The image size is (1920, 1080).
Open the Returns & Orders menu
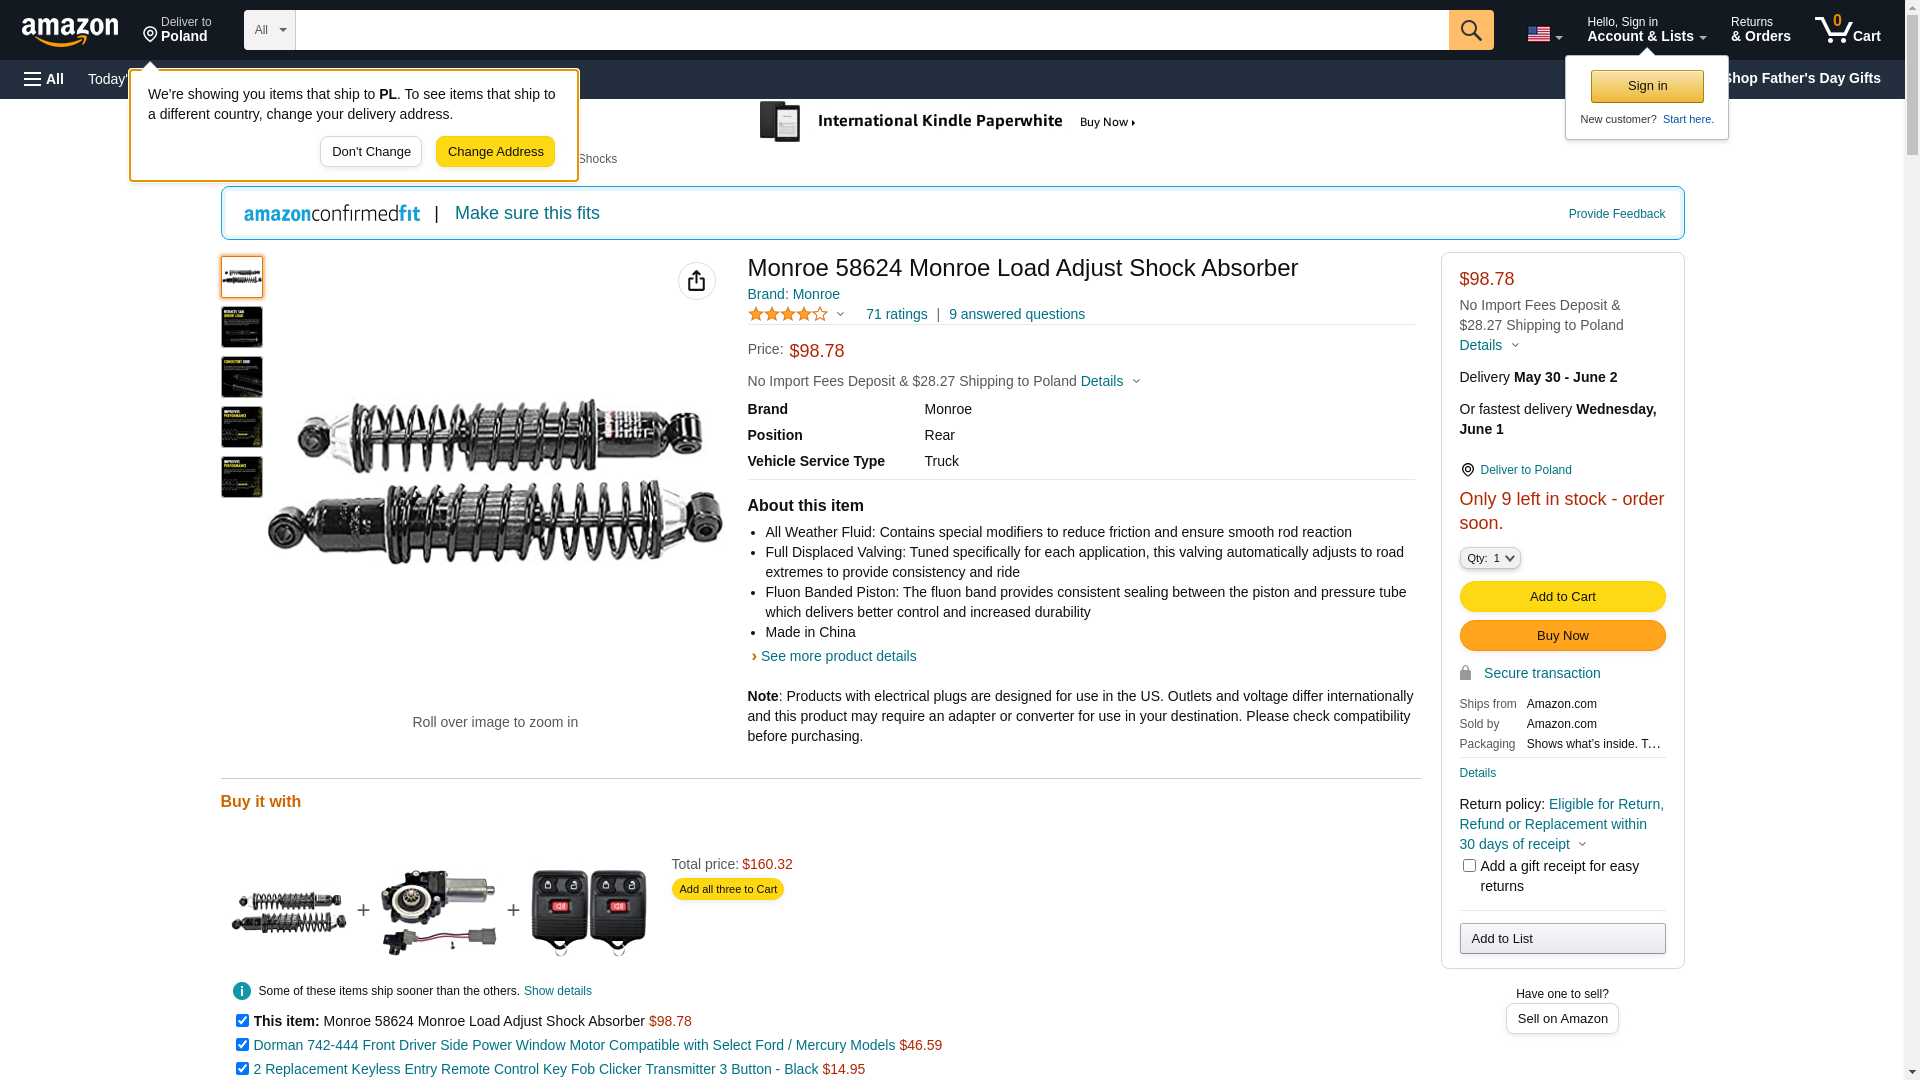coord(1759,30)
